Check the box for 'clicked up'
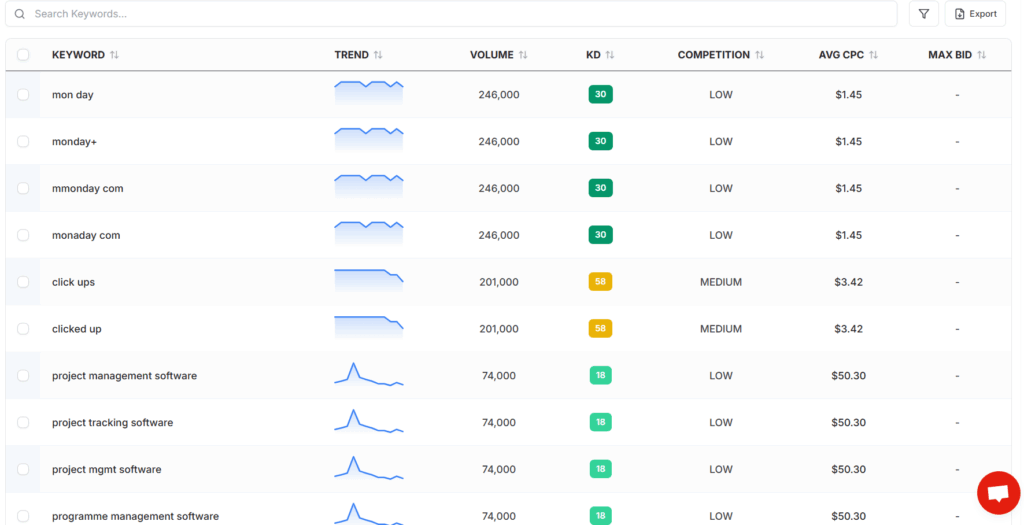Viewport: 1024px width, 525px height. click(x=23, y=328)
